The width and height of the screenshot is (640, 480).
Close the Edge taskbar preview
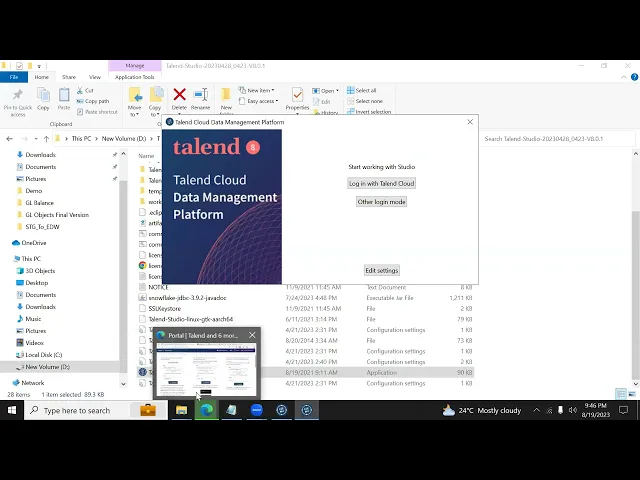click(252, 335)
